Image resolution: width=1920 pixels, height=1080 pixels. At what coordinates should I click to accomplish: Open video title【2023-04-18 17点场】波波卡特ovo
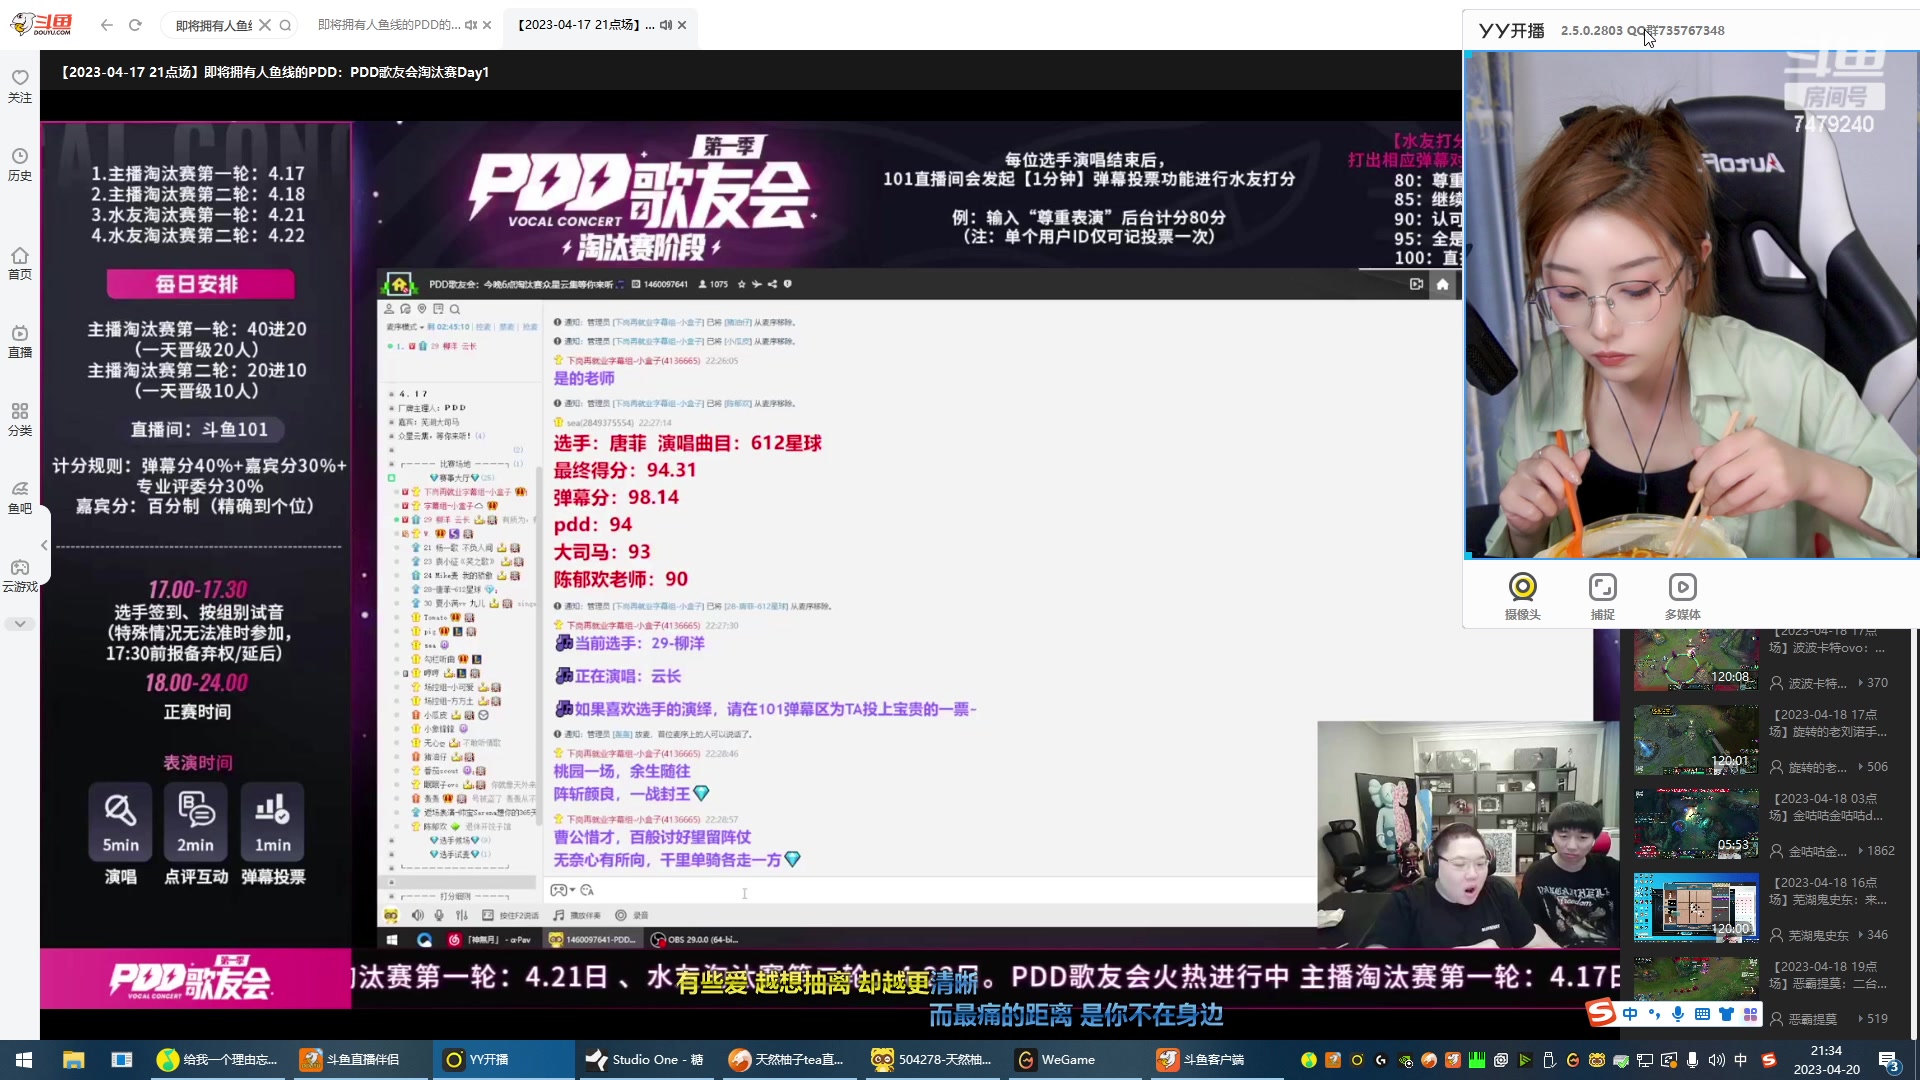(1828, 640)
